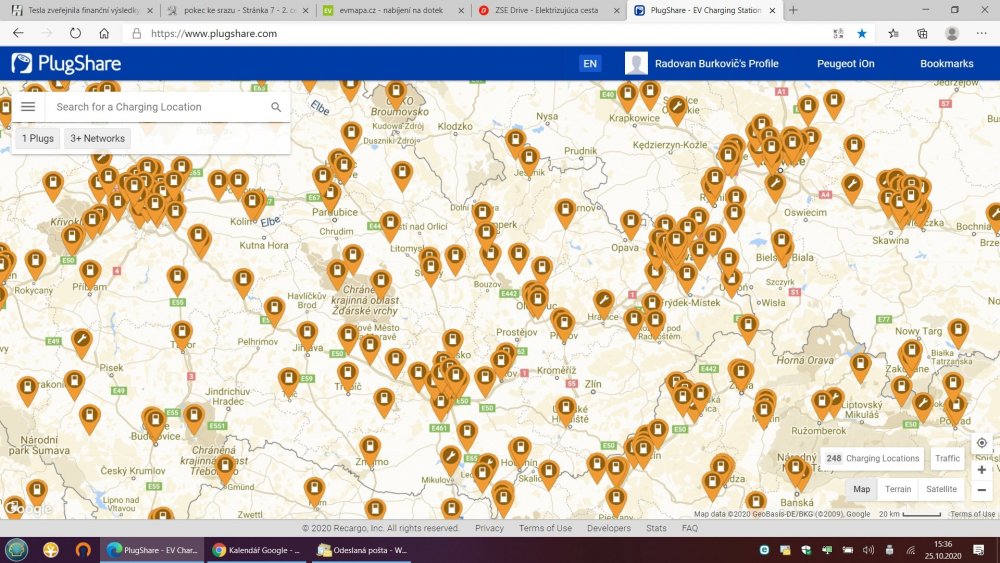Click the wrench pin near Kedzierzyn-Kozle
The width and height of the screenshot is (1000, 563).
tap(677, 109)
